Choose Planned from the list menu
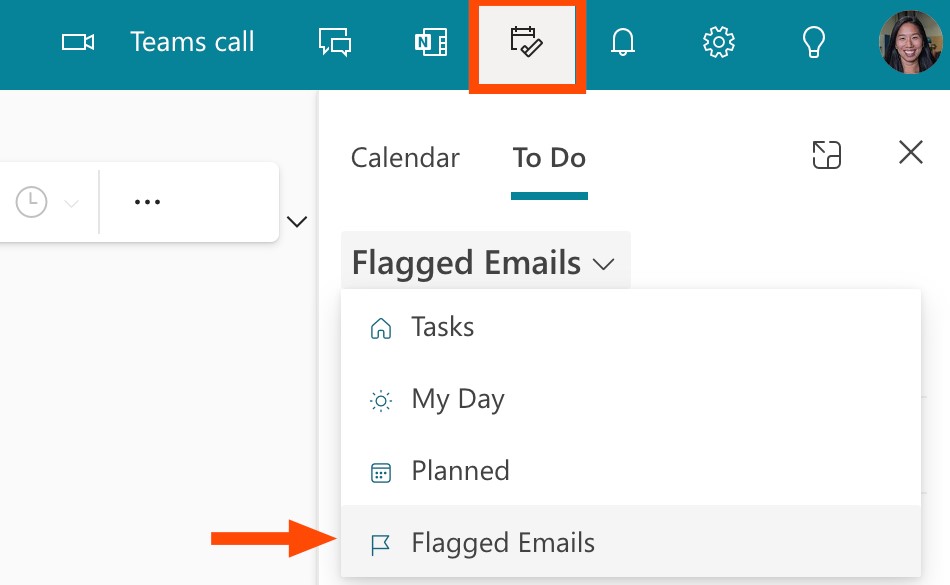Screen dimensions: 950x585 click(x=631, y=471)
